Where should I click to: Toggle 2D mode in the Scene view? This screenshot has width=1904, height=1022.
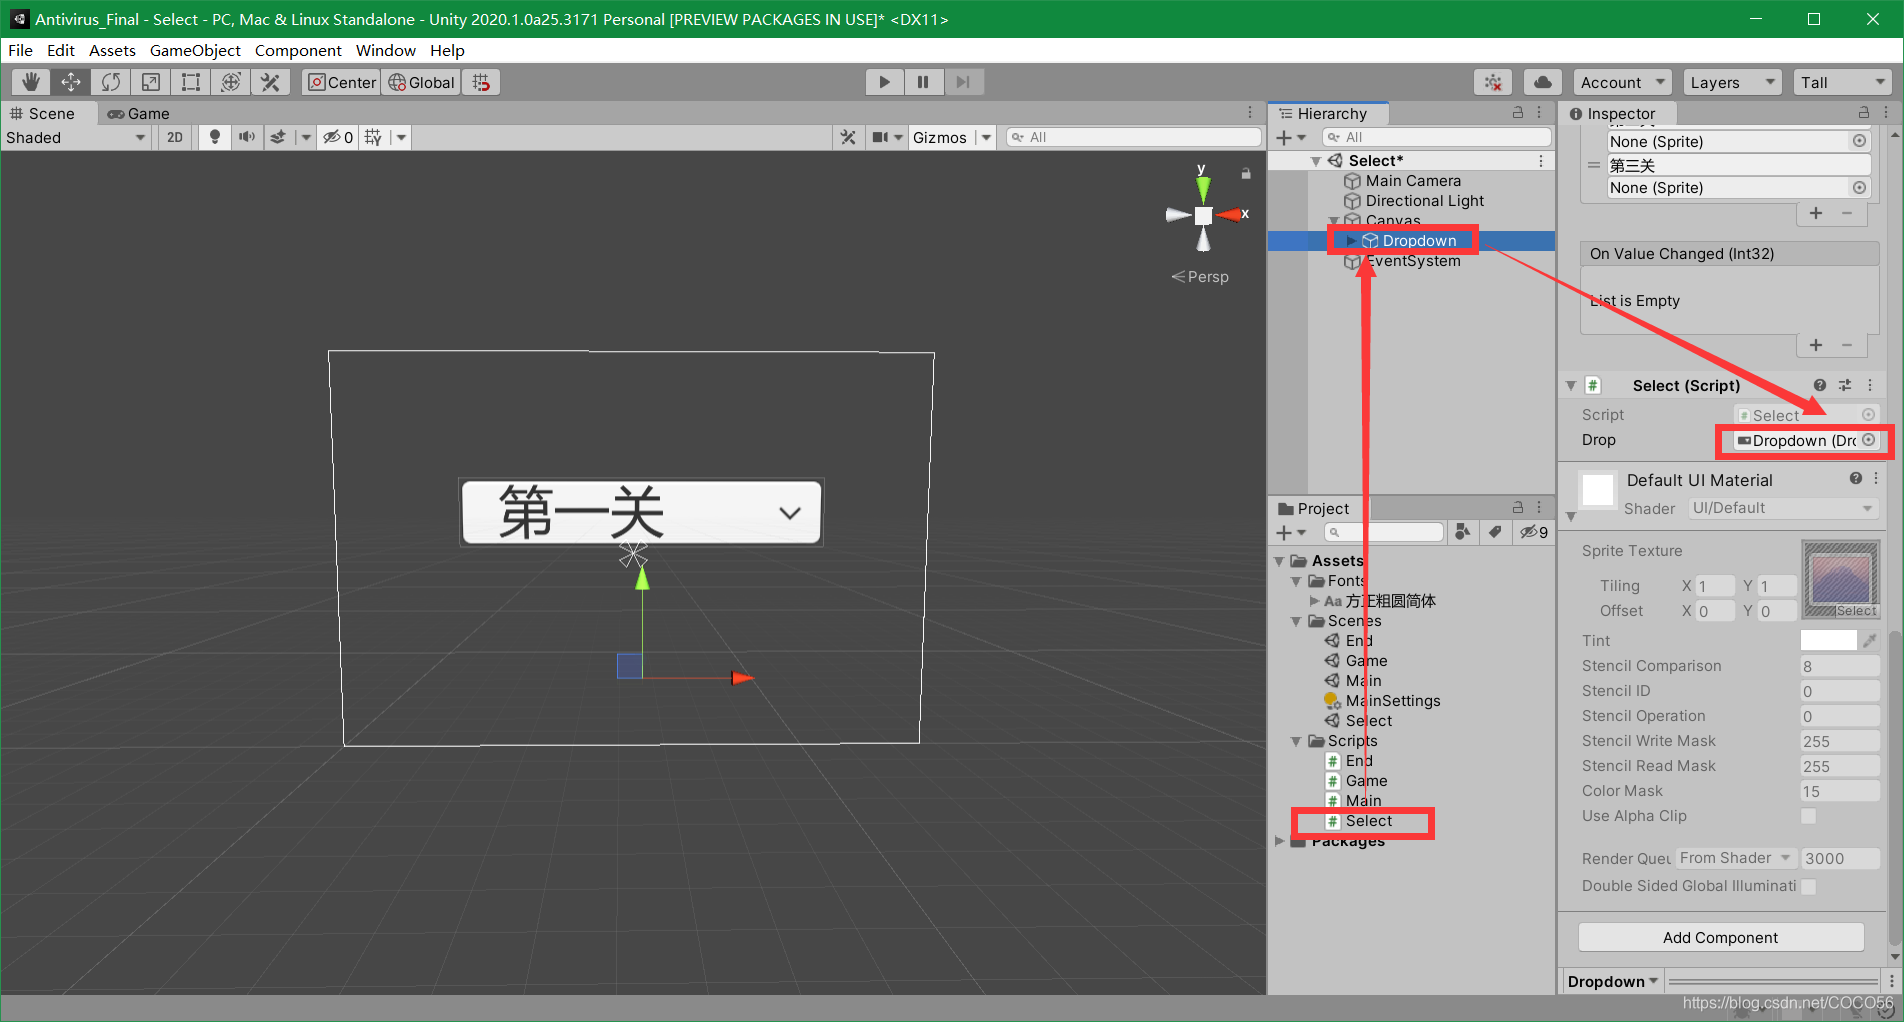(x=173, y=137)
